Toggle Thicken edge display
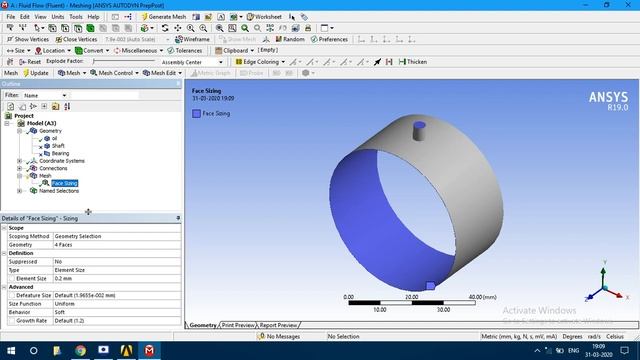 point(413,62)
